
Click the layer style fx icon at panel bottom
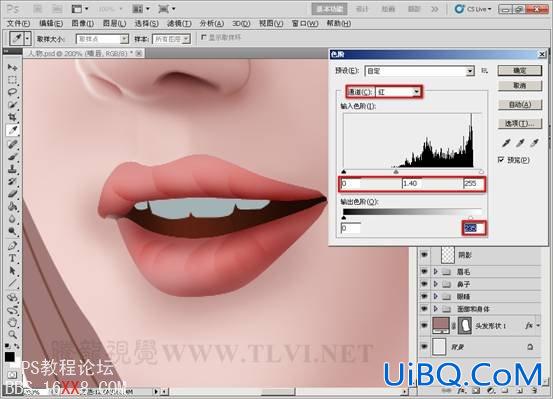(x=461, y=391)
